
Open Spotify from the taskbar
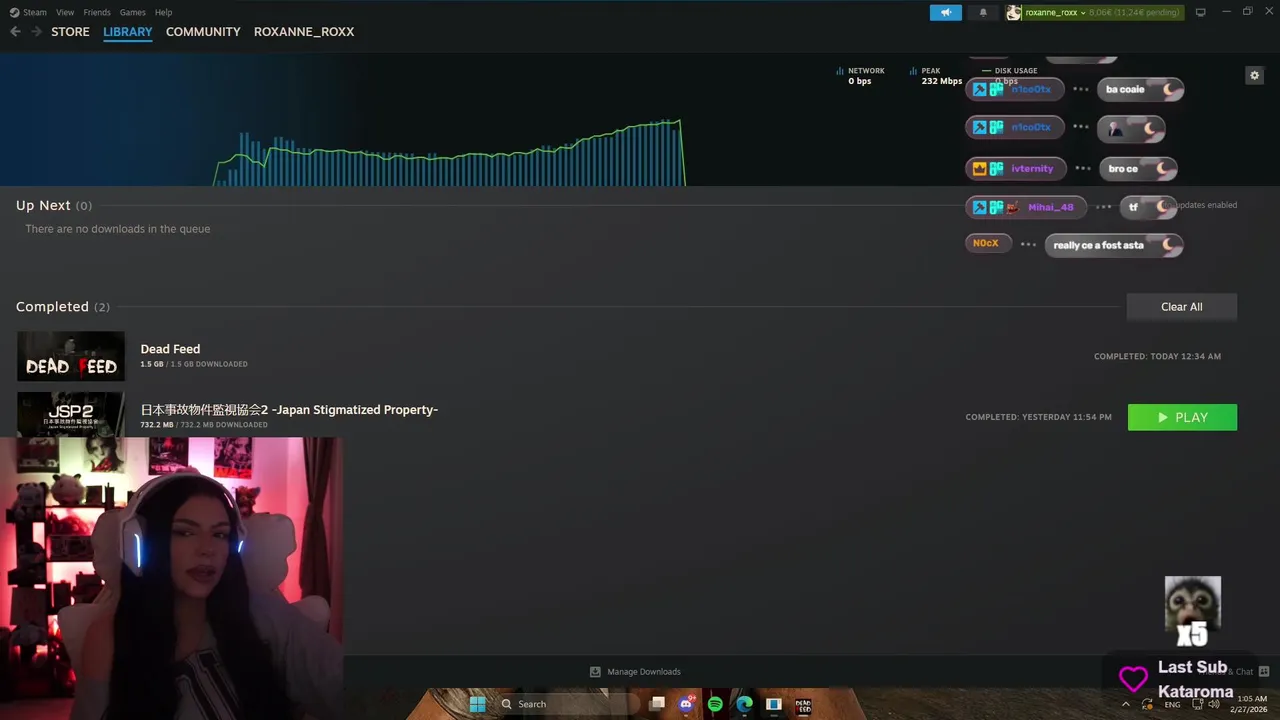click(715, 704)
